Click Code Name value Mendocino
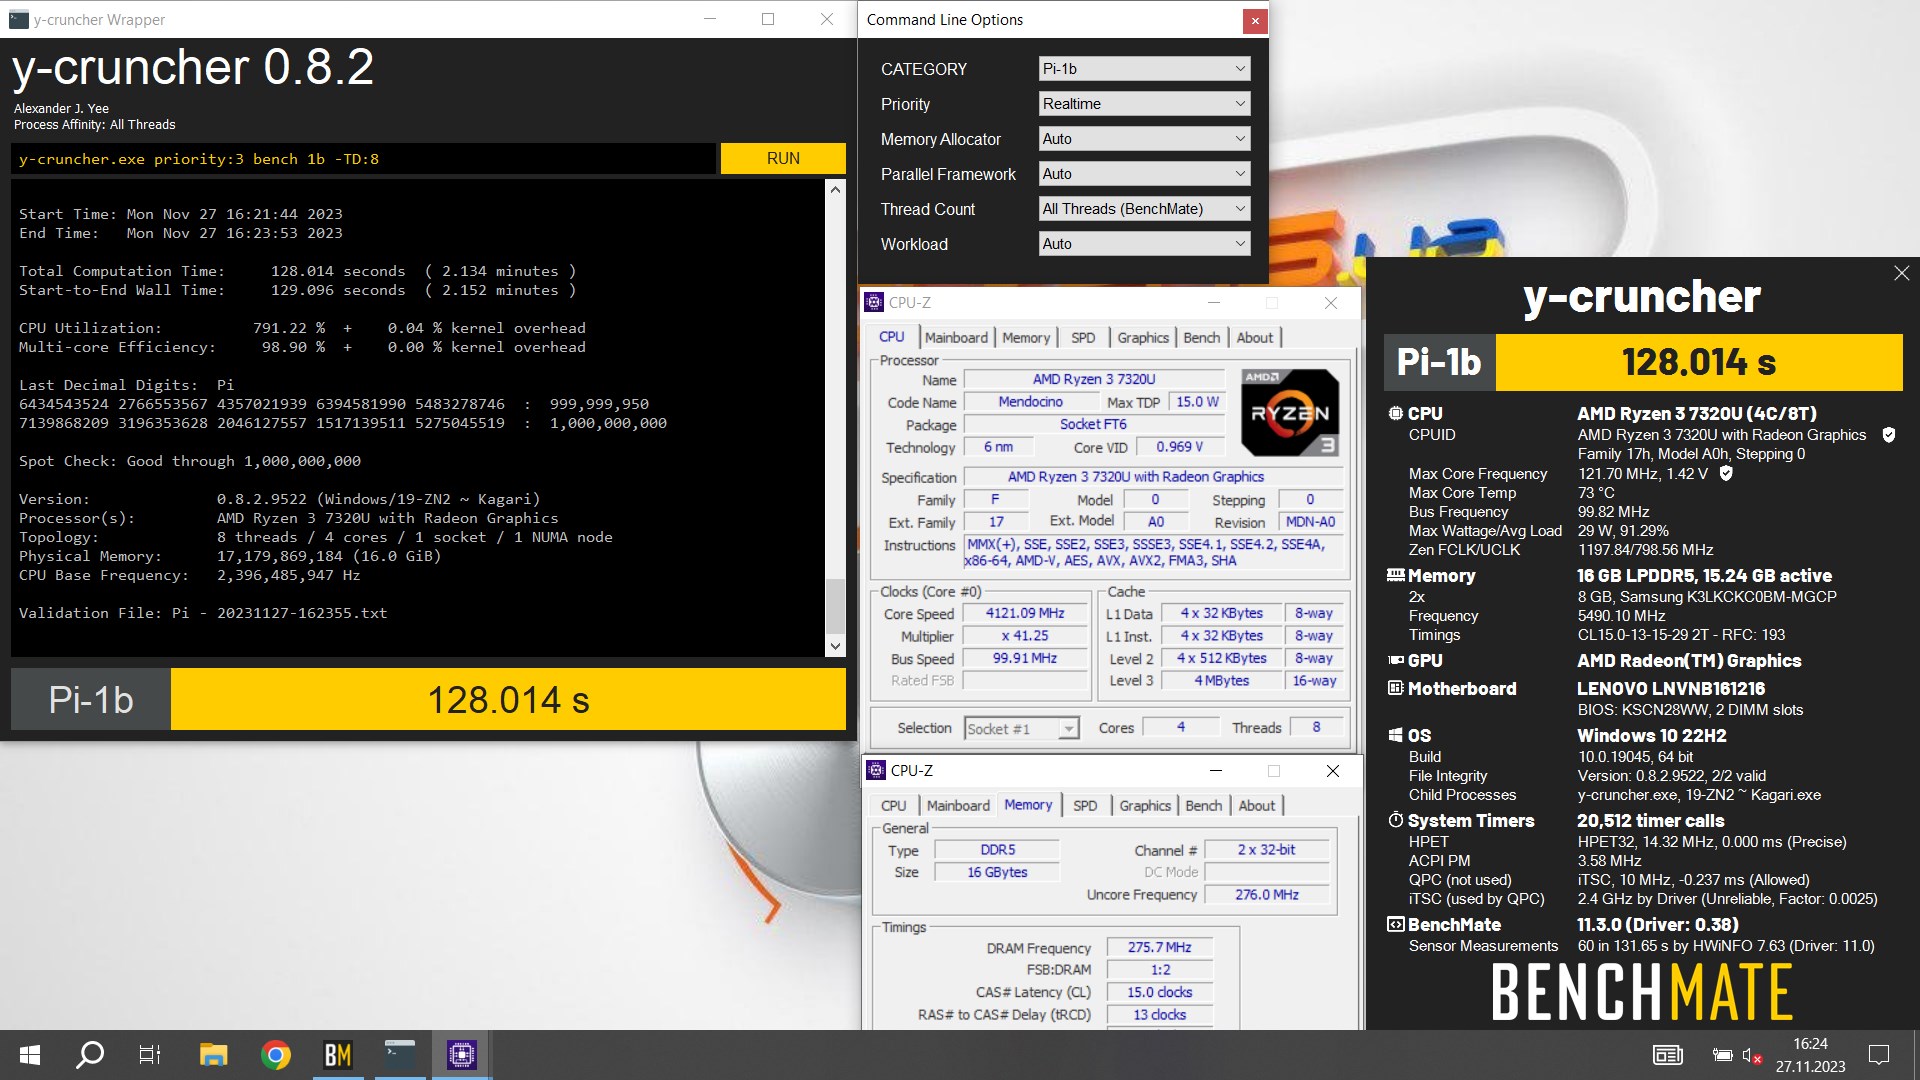The height and width of the screenshot is (1080, 1920). click(1030, 402)
